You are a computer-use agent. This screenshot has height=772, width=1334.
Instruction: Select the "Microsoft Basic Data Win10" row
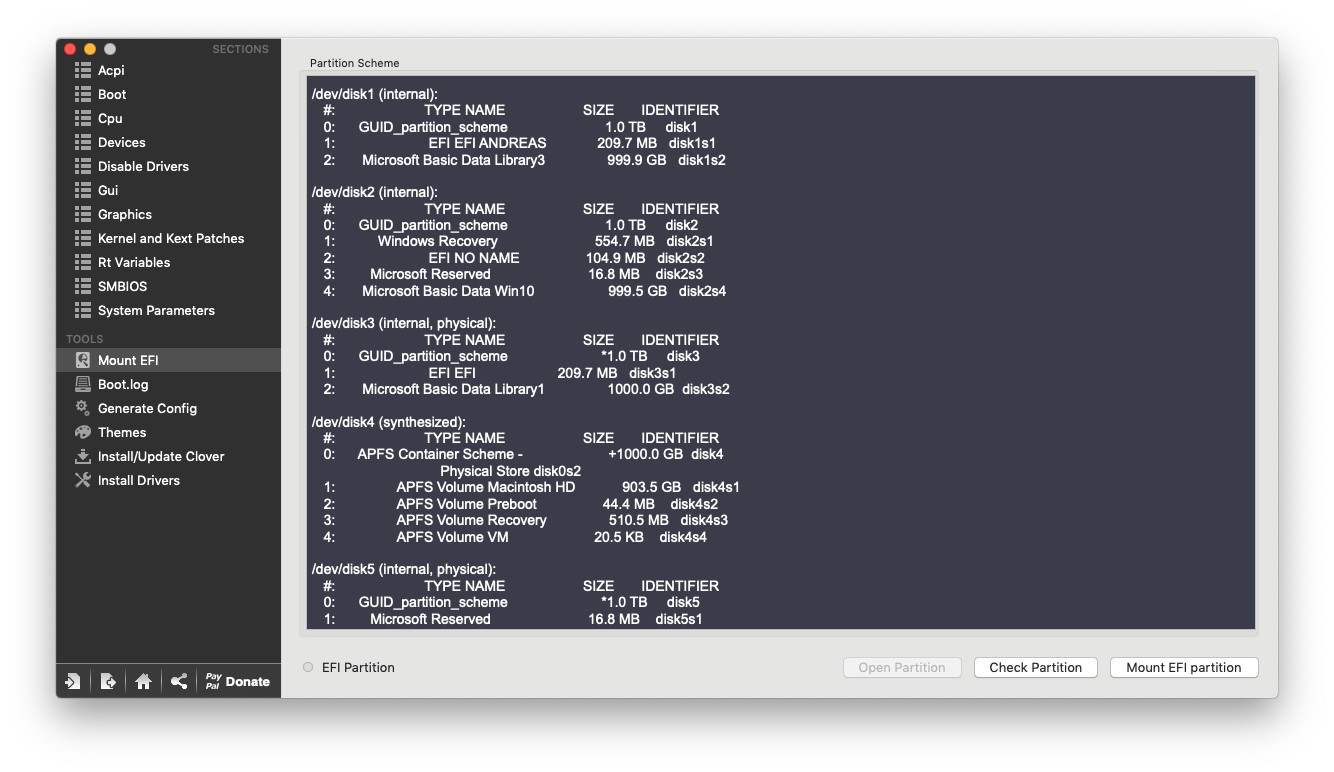[524, 291]
